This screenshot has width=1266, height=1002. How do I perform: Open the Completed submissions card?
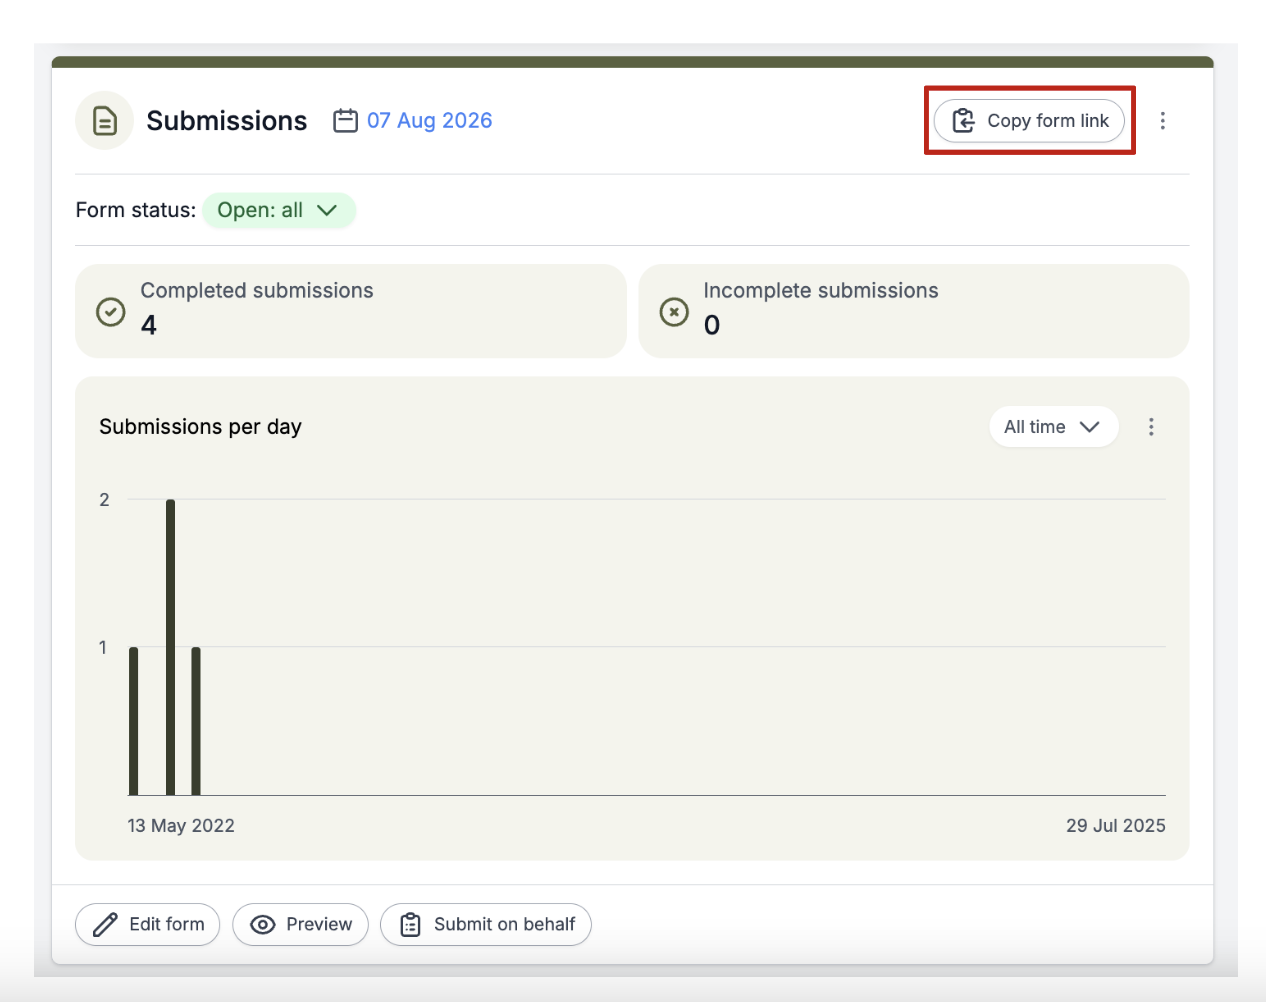tap(351, 311)
